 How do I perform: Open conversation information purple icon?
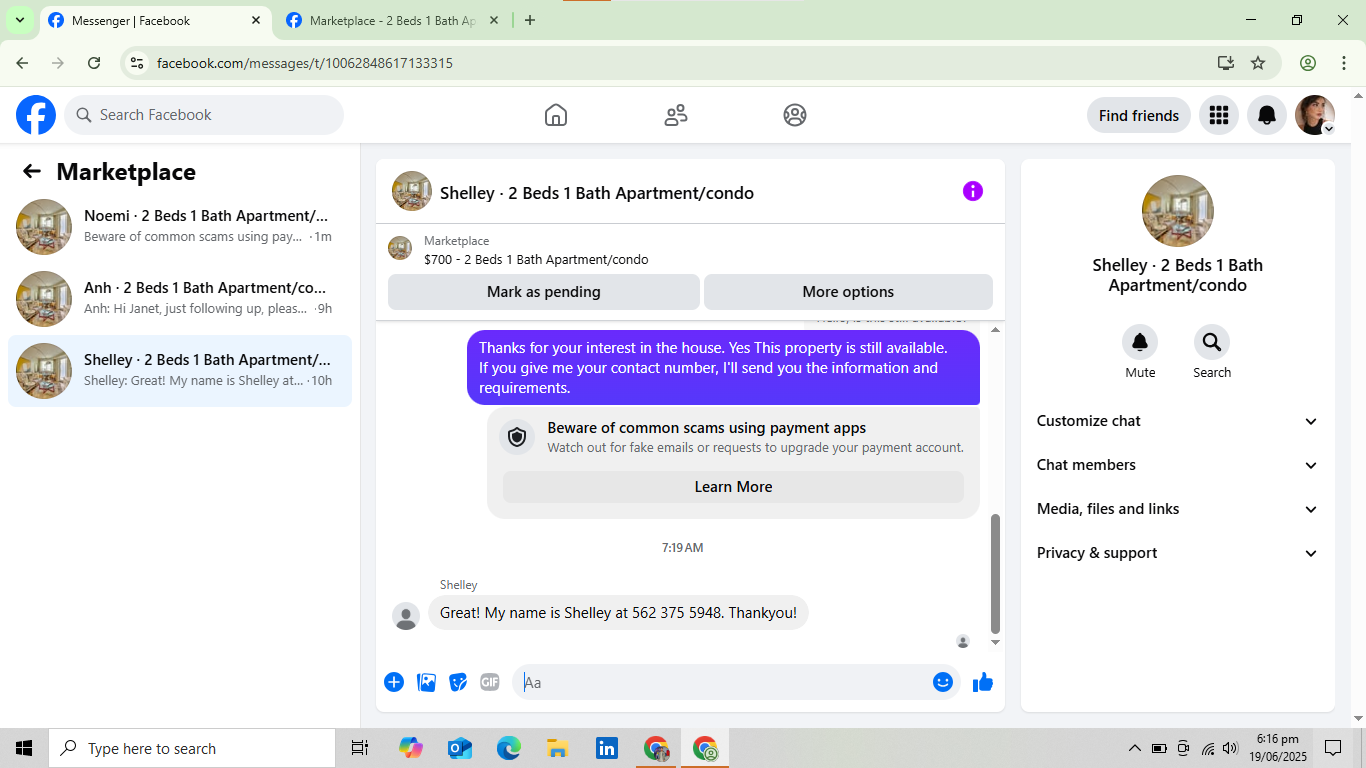[973, 191]
